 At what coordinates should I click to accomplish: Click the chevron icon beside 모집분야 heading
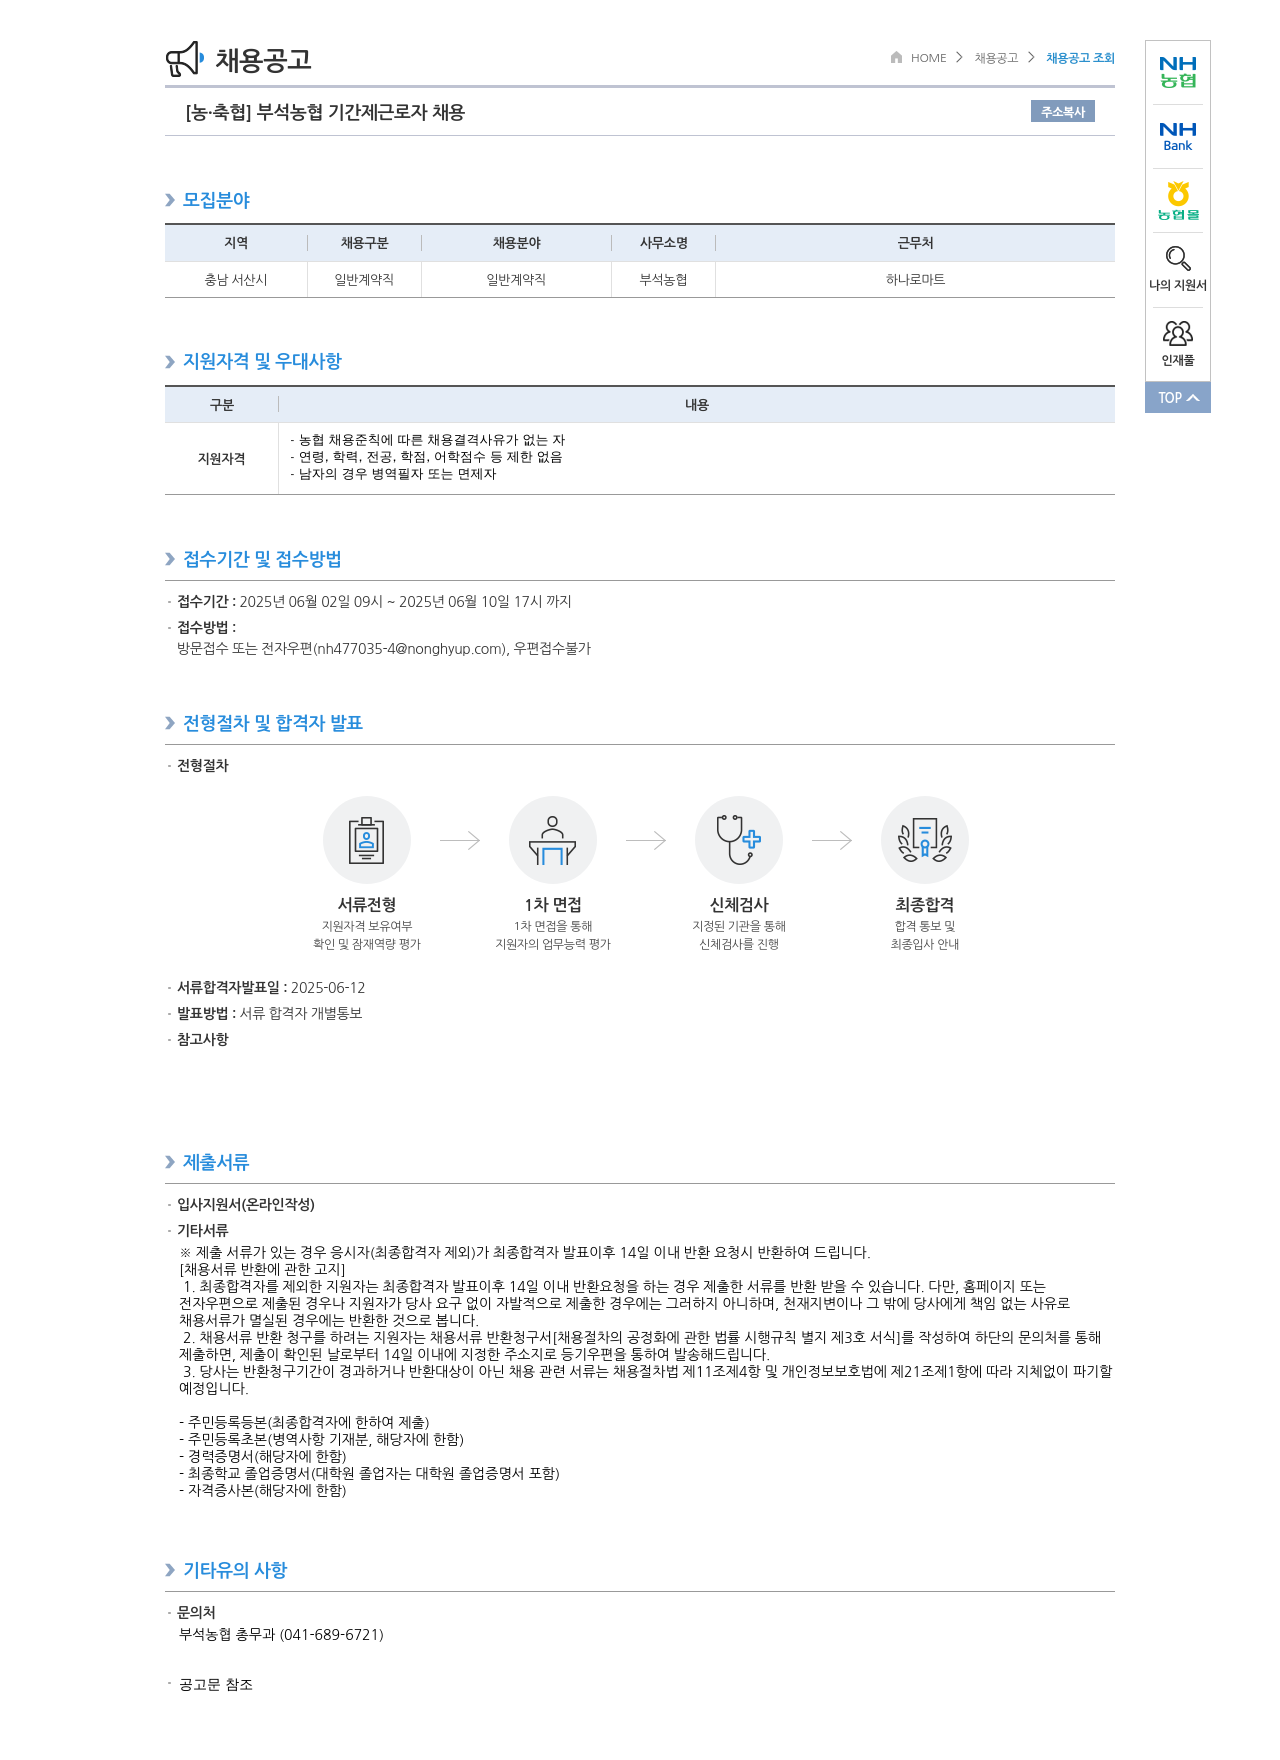(170, 200)
